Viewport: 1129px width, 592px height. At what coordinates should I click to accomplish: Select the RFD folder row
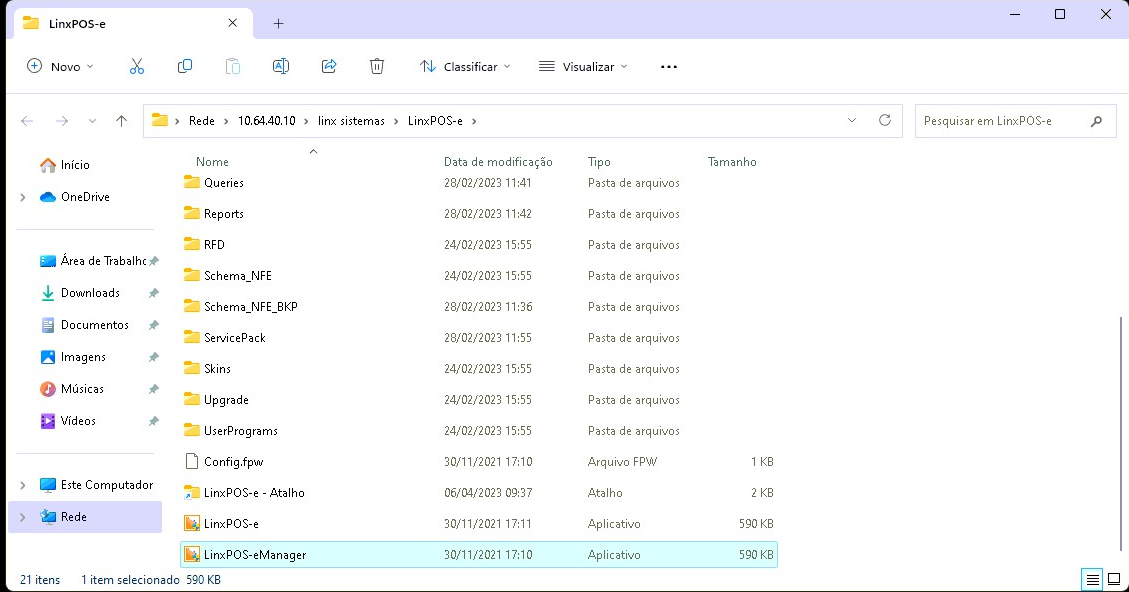tap(479, 245)
